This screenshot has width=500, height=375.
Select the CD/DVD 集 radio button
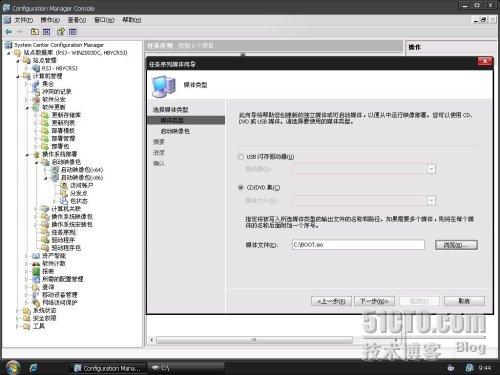pos(240,188)
